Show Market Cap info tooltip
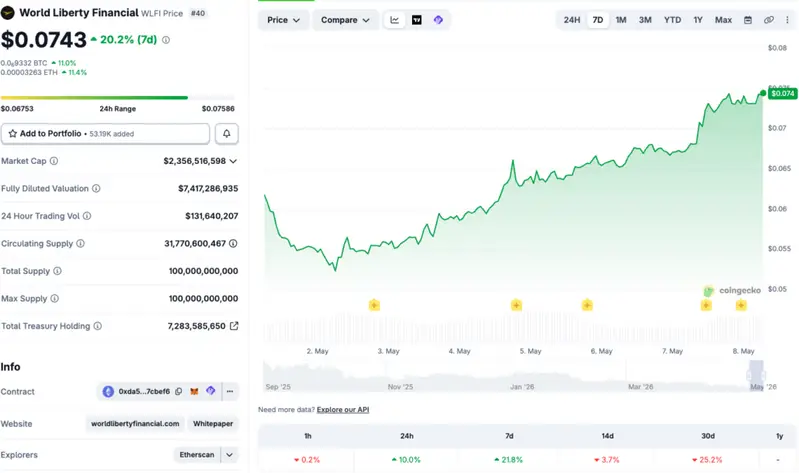The image size is (799, 473). [x=54, y=161]
